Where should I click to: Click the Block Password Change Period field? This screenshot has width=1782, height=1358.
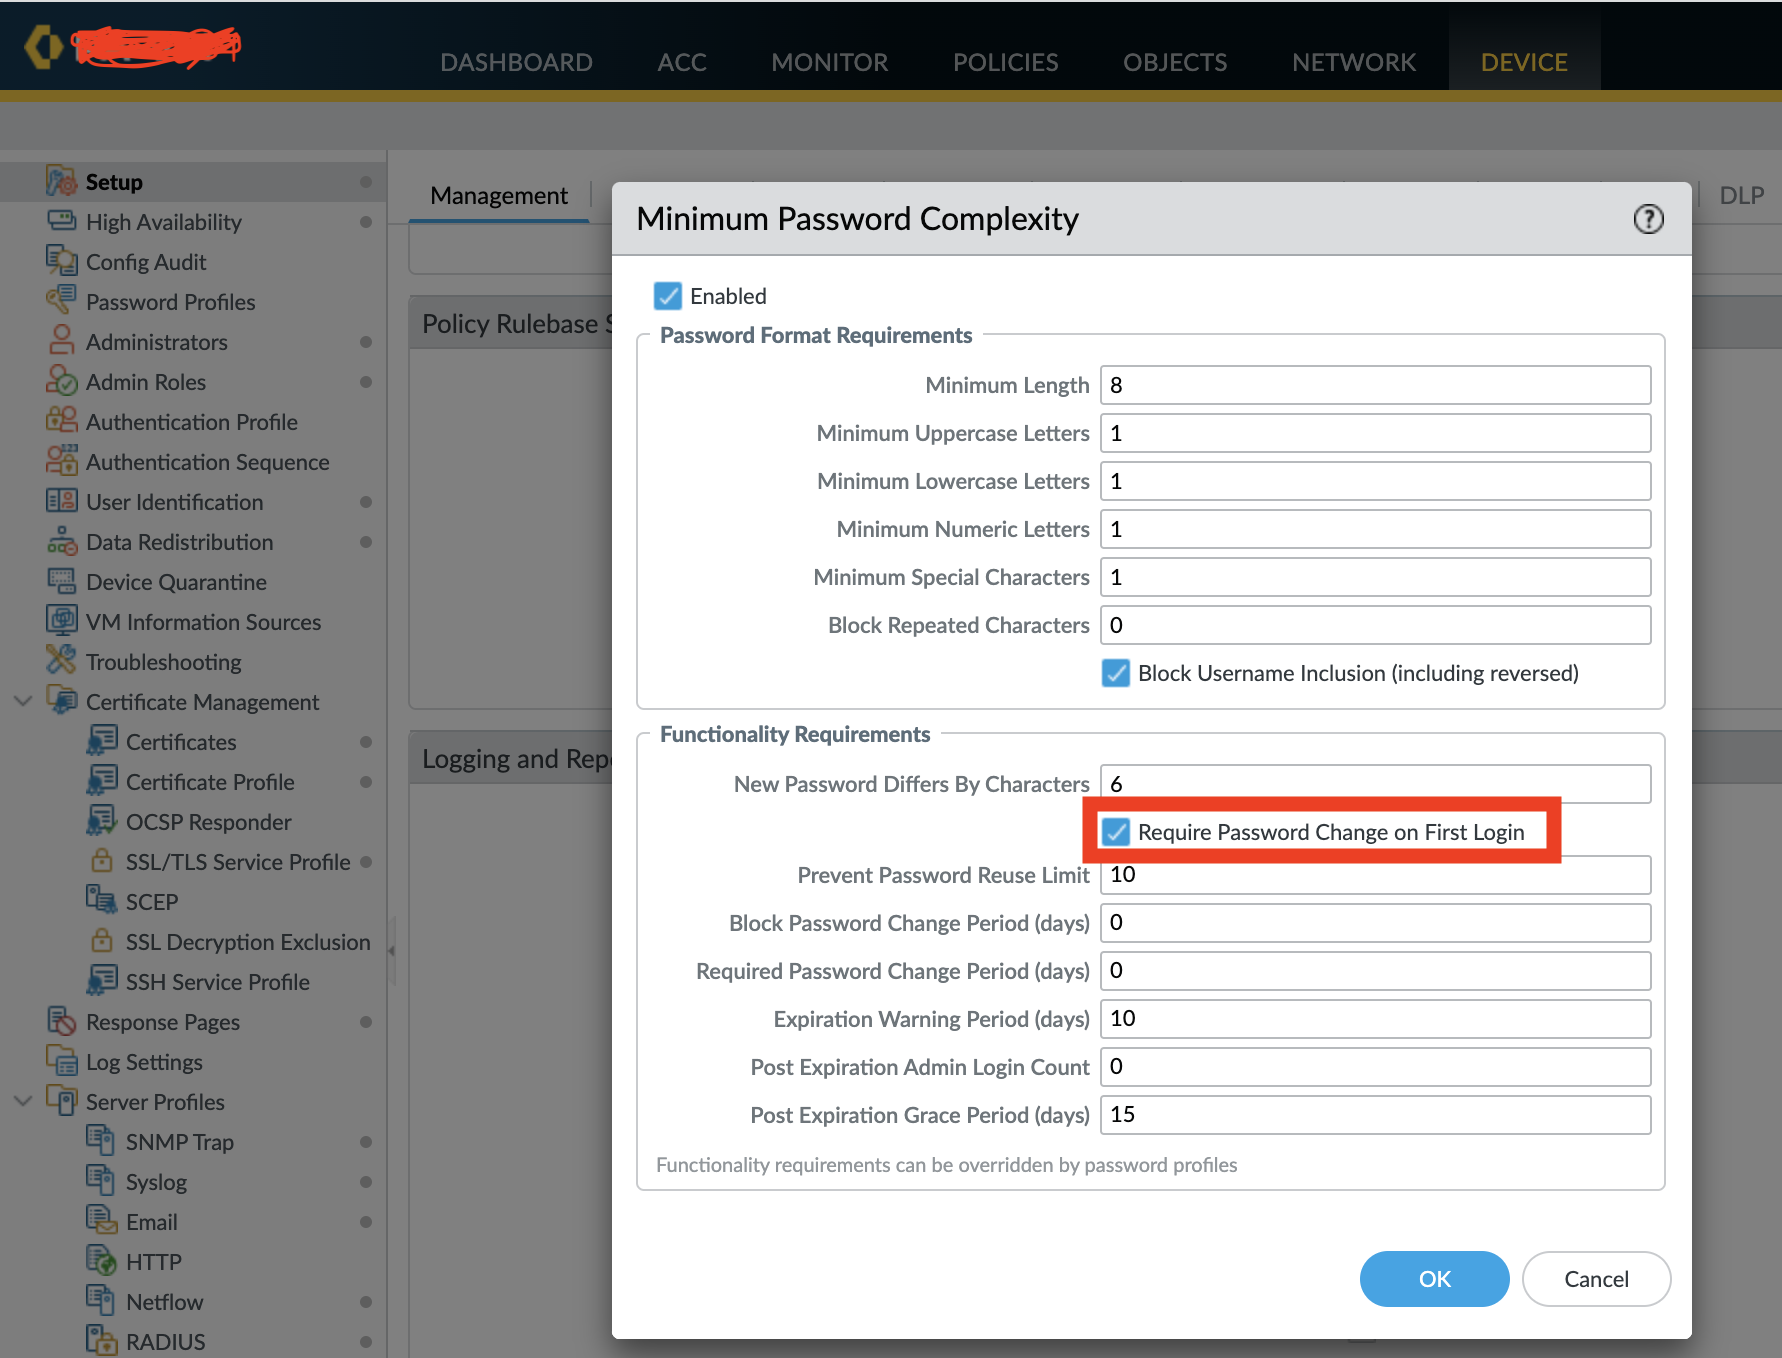[1375, 923]
